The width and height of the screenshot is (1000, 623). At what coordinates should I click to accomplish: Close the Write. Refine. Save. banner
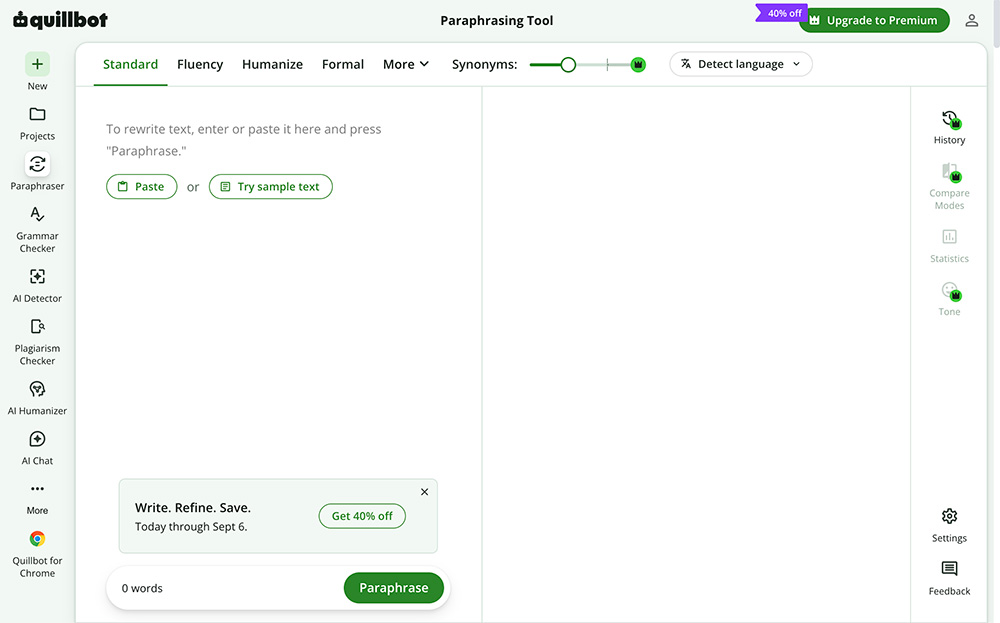coord(424,492)
